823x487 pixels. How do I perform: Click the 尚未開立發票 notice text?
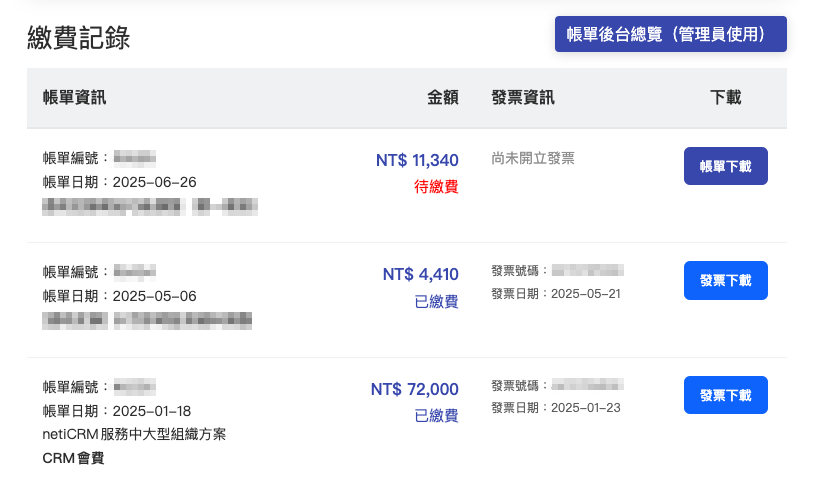coord(533,158)
